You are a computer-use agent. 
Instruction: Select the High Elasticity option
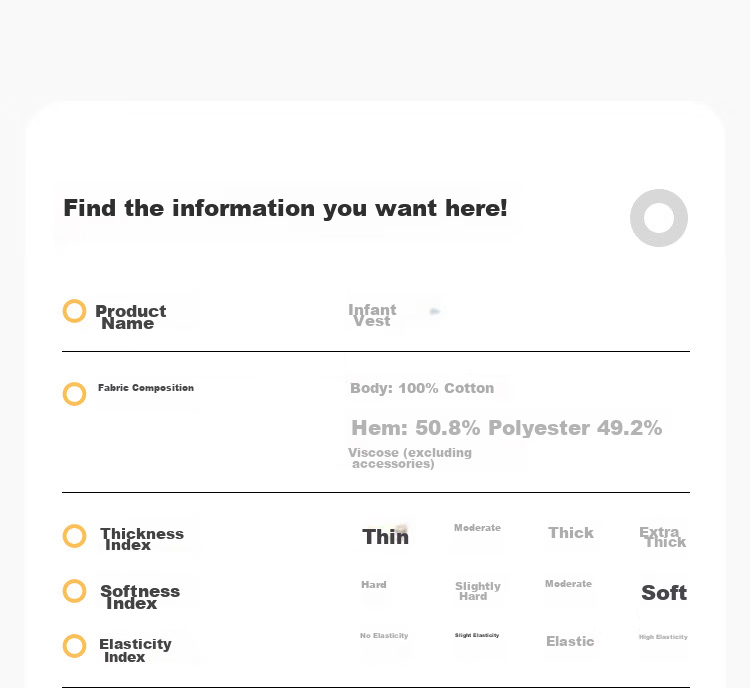(x=663, y=637)
